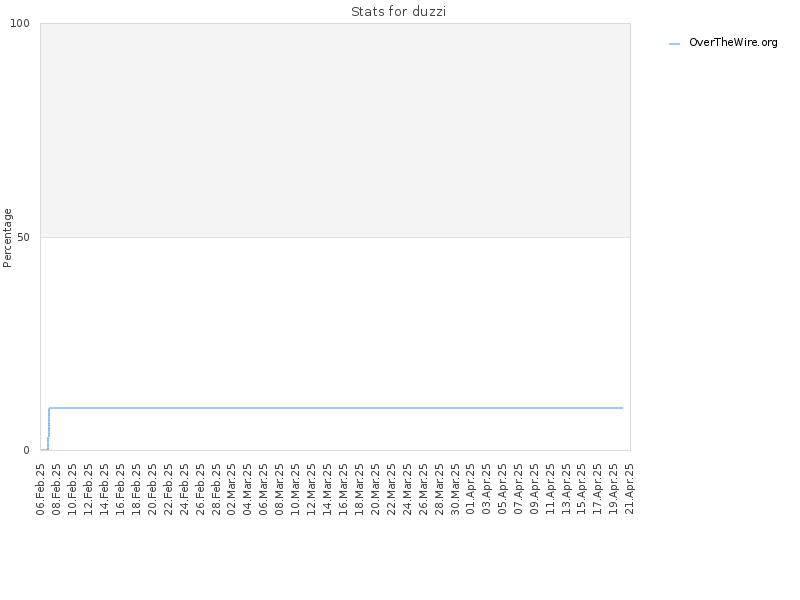Viewport: 800px width, 600px height.
Task: Click the 02.Mar.25 date label
Action: [x=232, y=489]
